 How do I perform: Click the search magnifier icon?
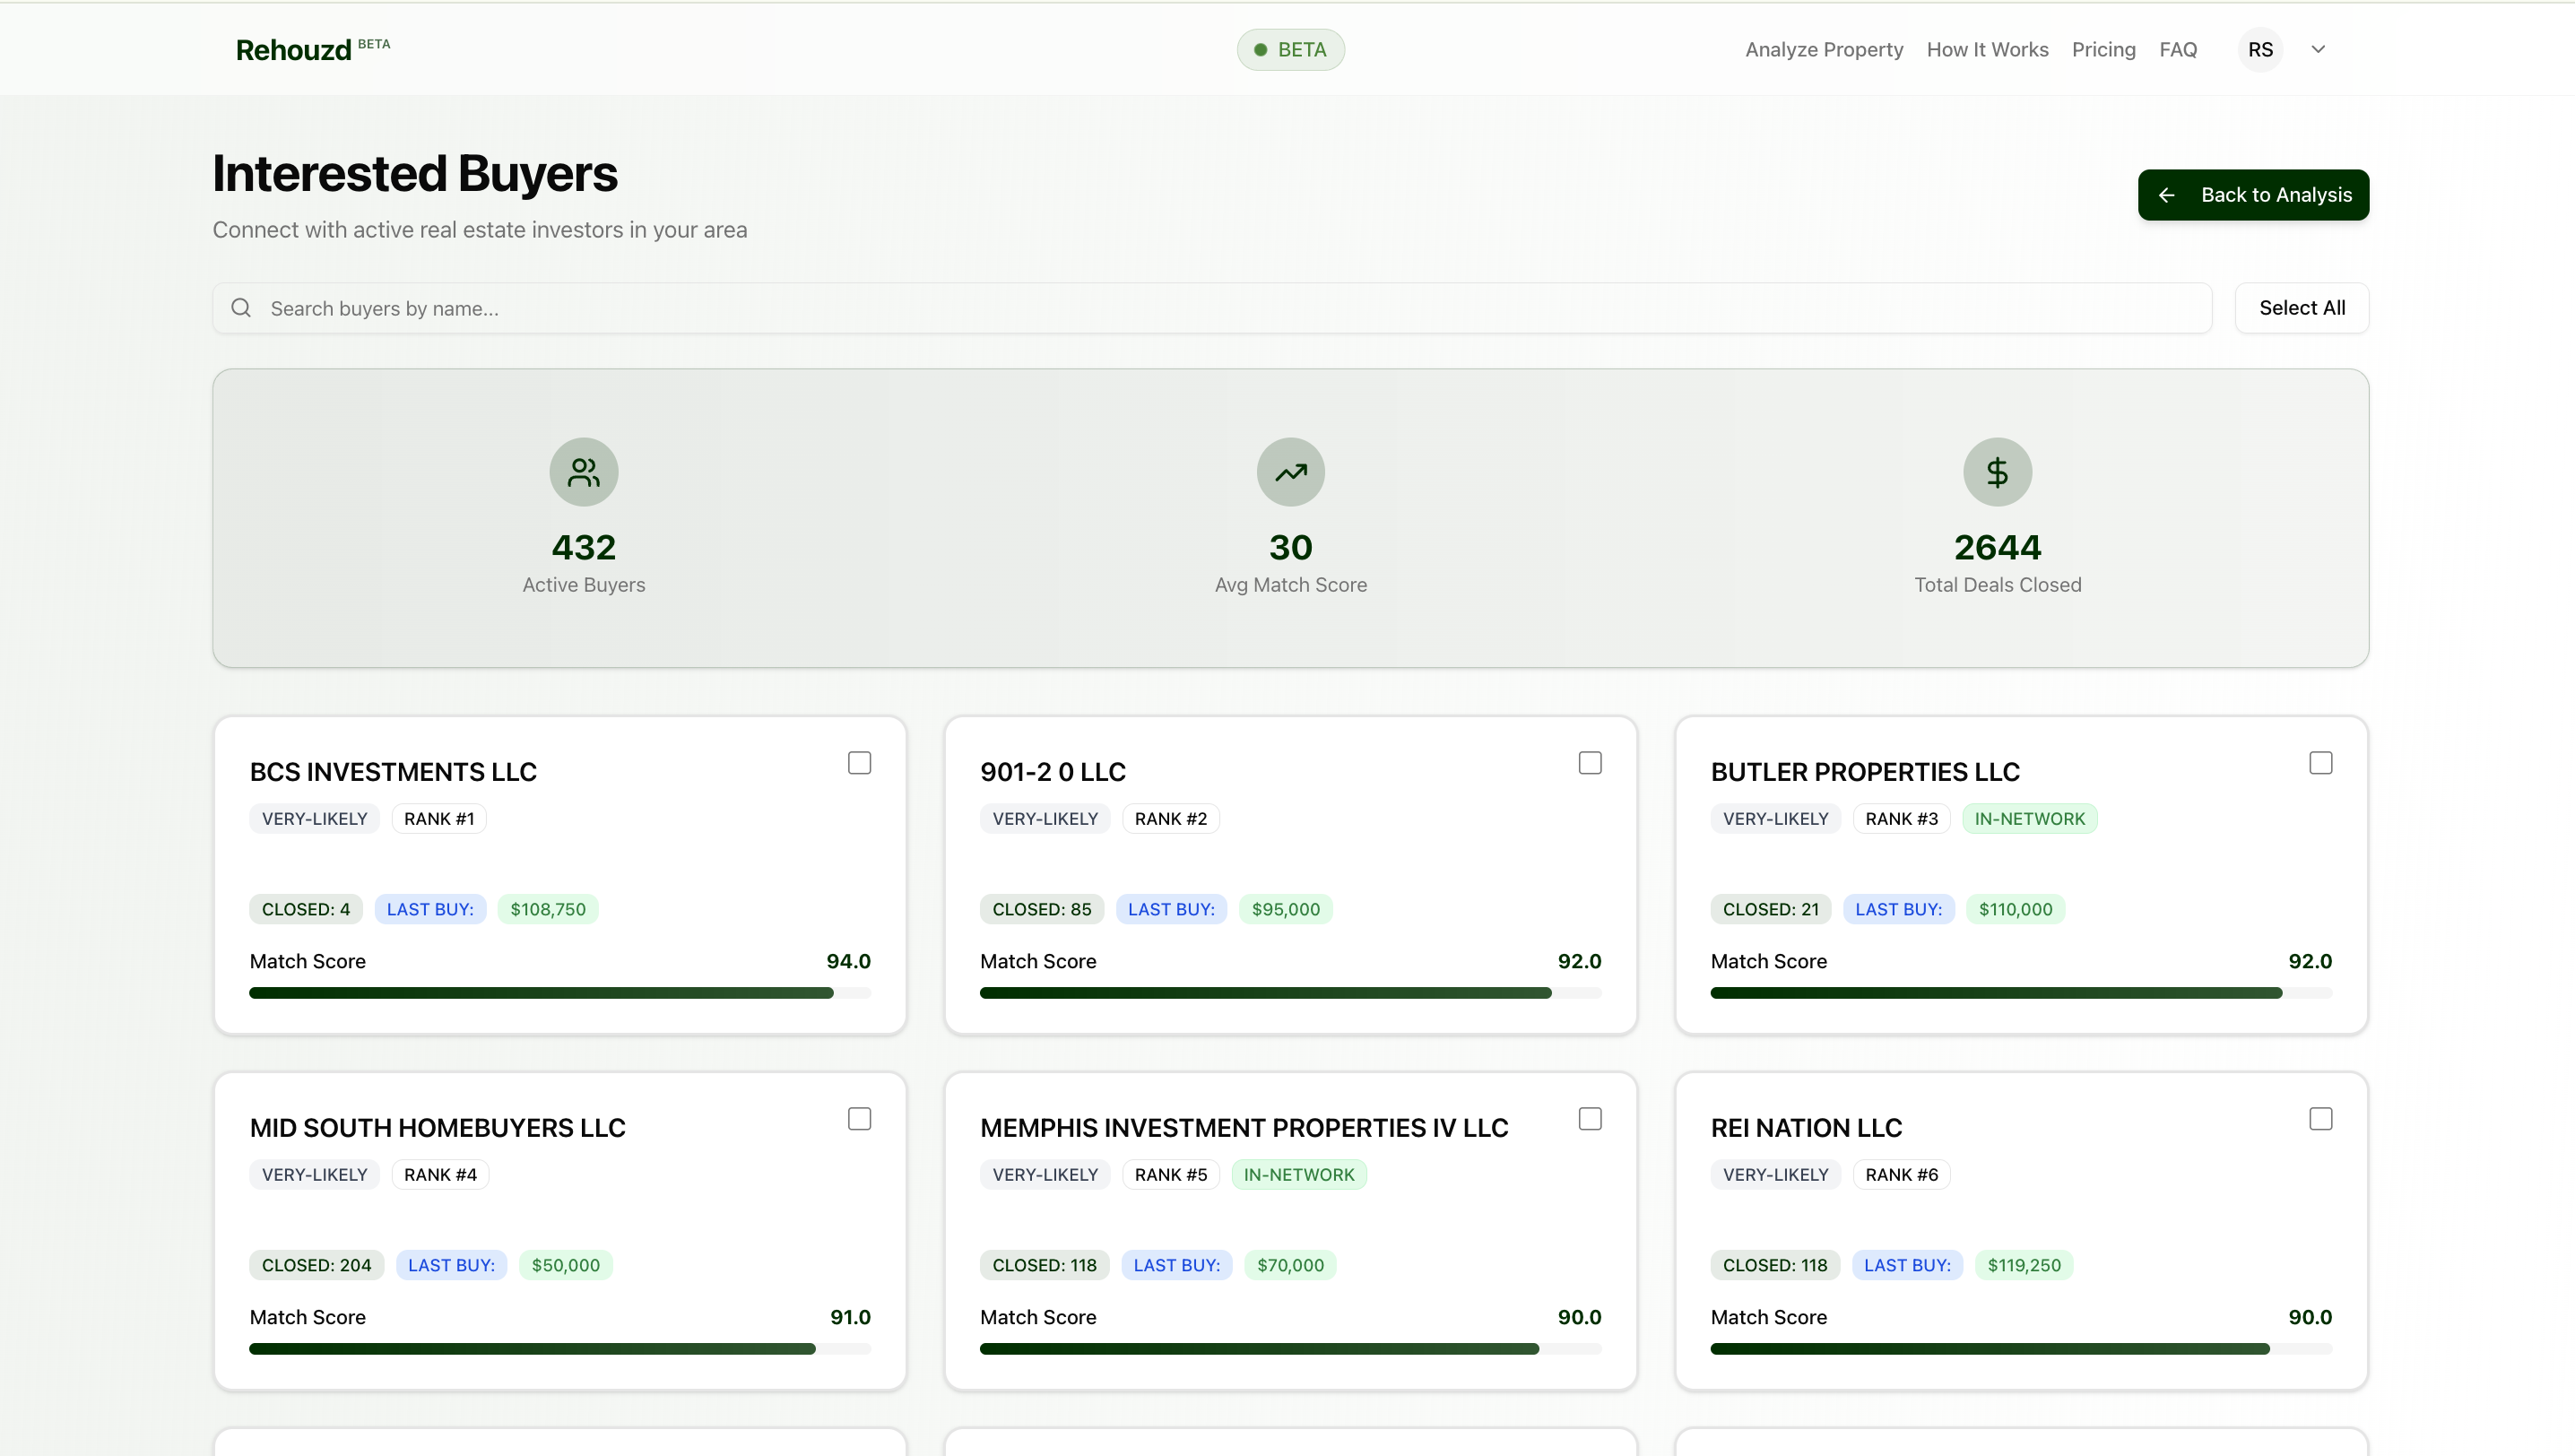click(241, 308)
